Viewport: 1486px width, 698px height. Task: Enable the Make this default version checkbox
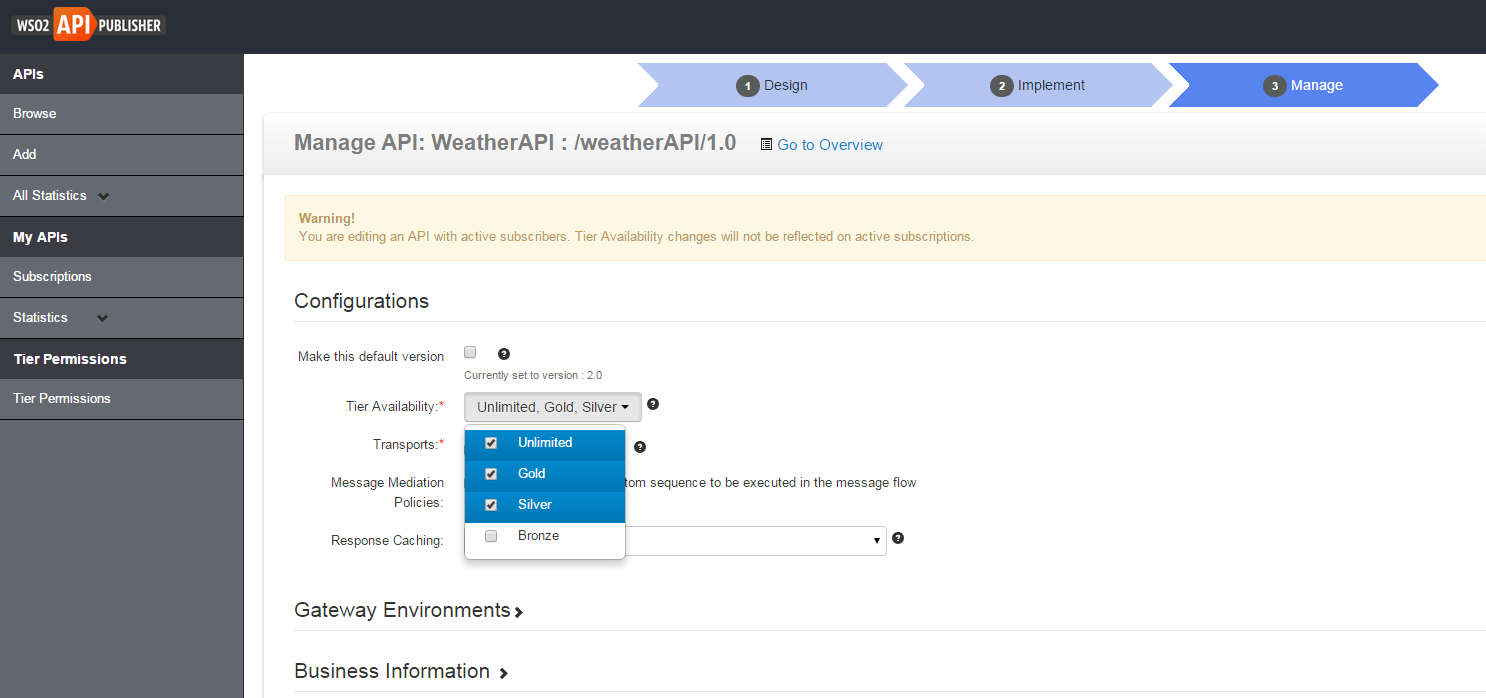470,352
